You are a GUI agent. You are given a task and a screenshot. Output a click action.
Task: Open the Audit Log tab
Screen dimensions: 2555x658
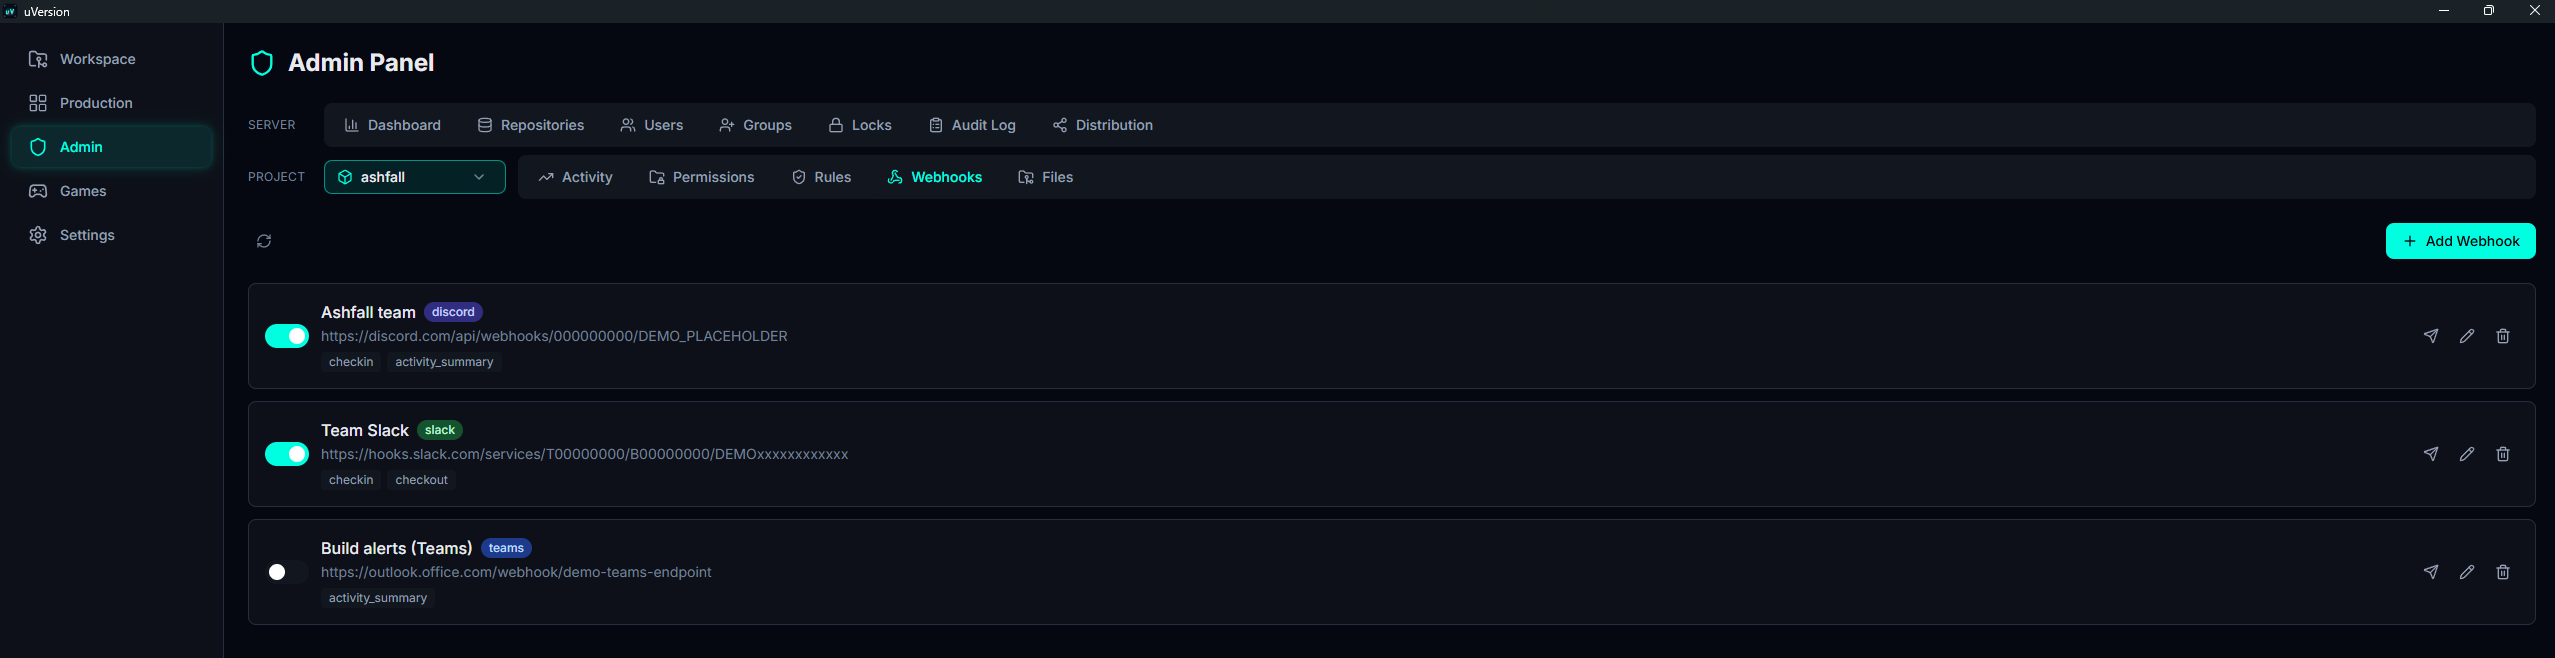tap(972, 125)
